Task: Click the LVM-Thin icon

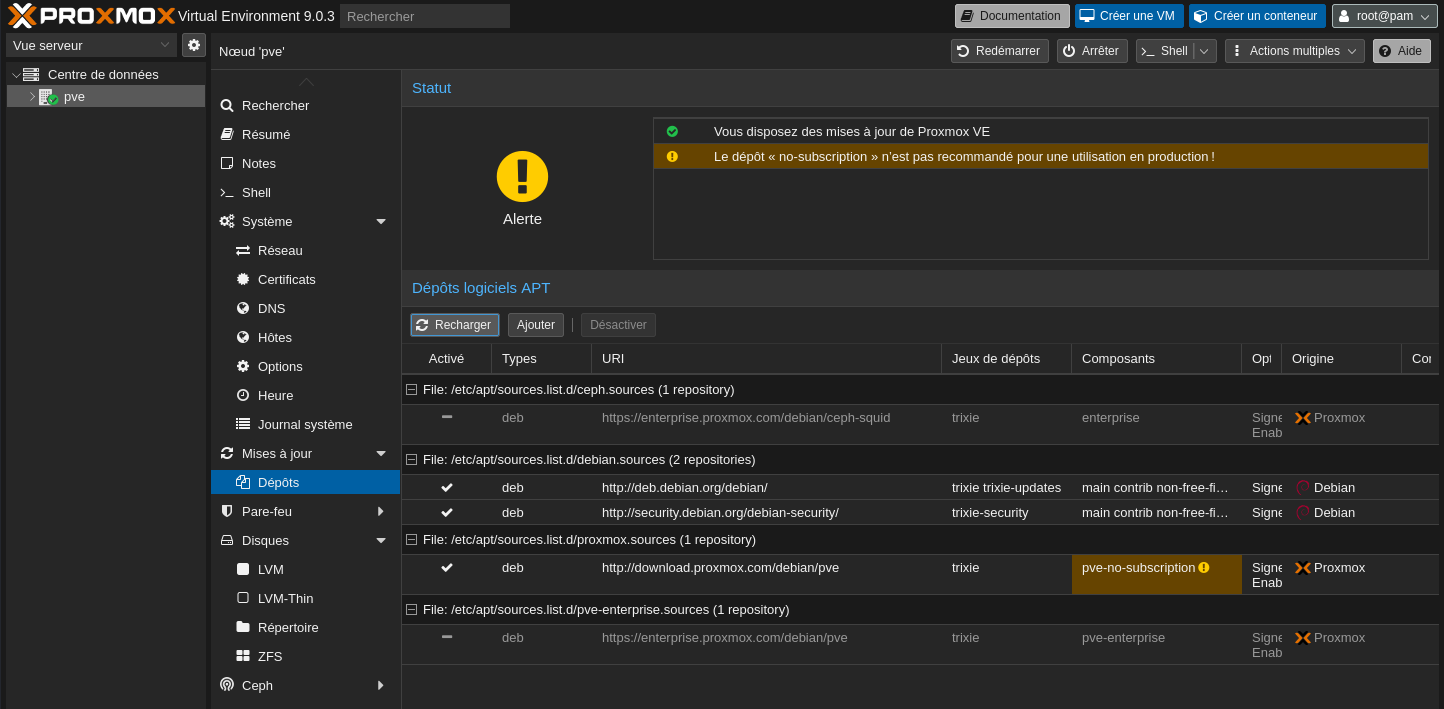Action: coord(243,598)
